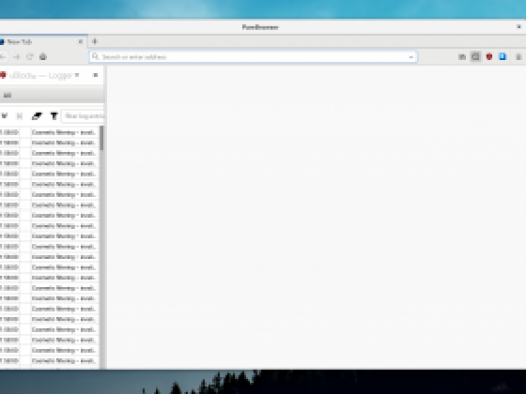This screenshot has height=394, width=526.
Task: Click the print icon in navigation bar
Action: click(43, 57)
